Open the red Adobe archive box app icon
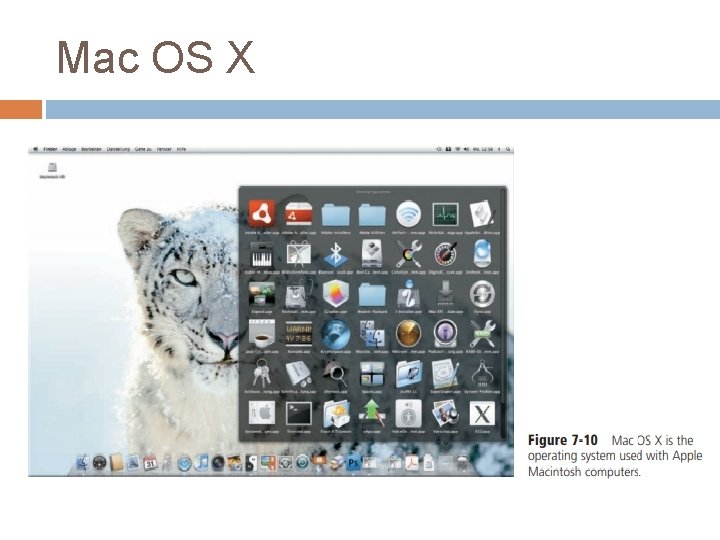720x540 pixels. point(298,214)
